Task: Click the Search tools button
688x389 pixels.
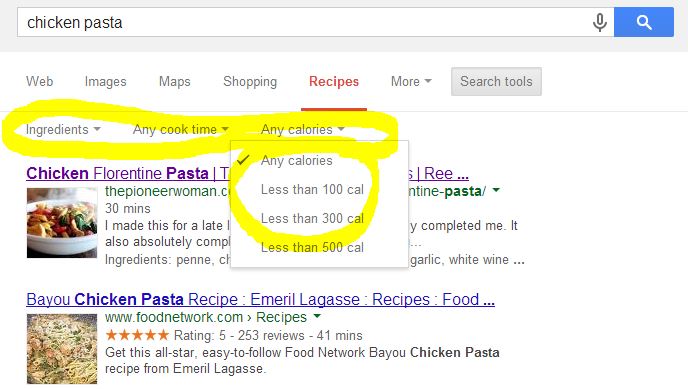Action: point(496,81)
